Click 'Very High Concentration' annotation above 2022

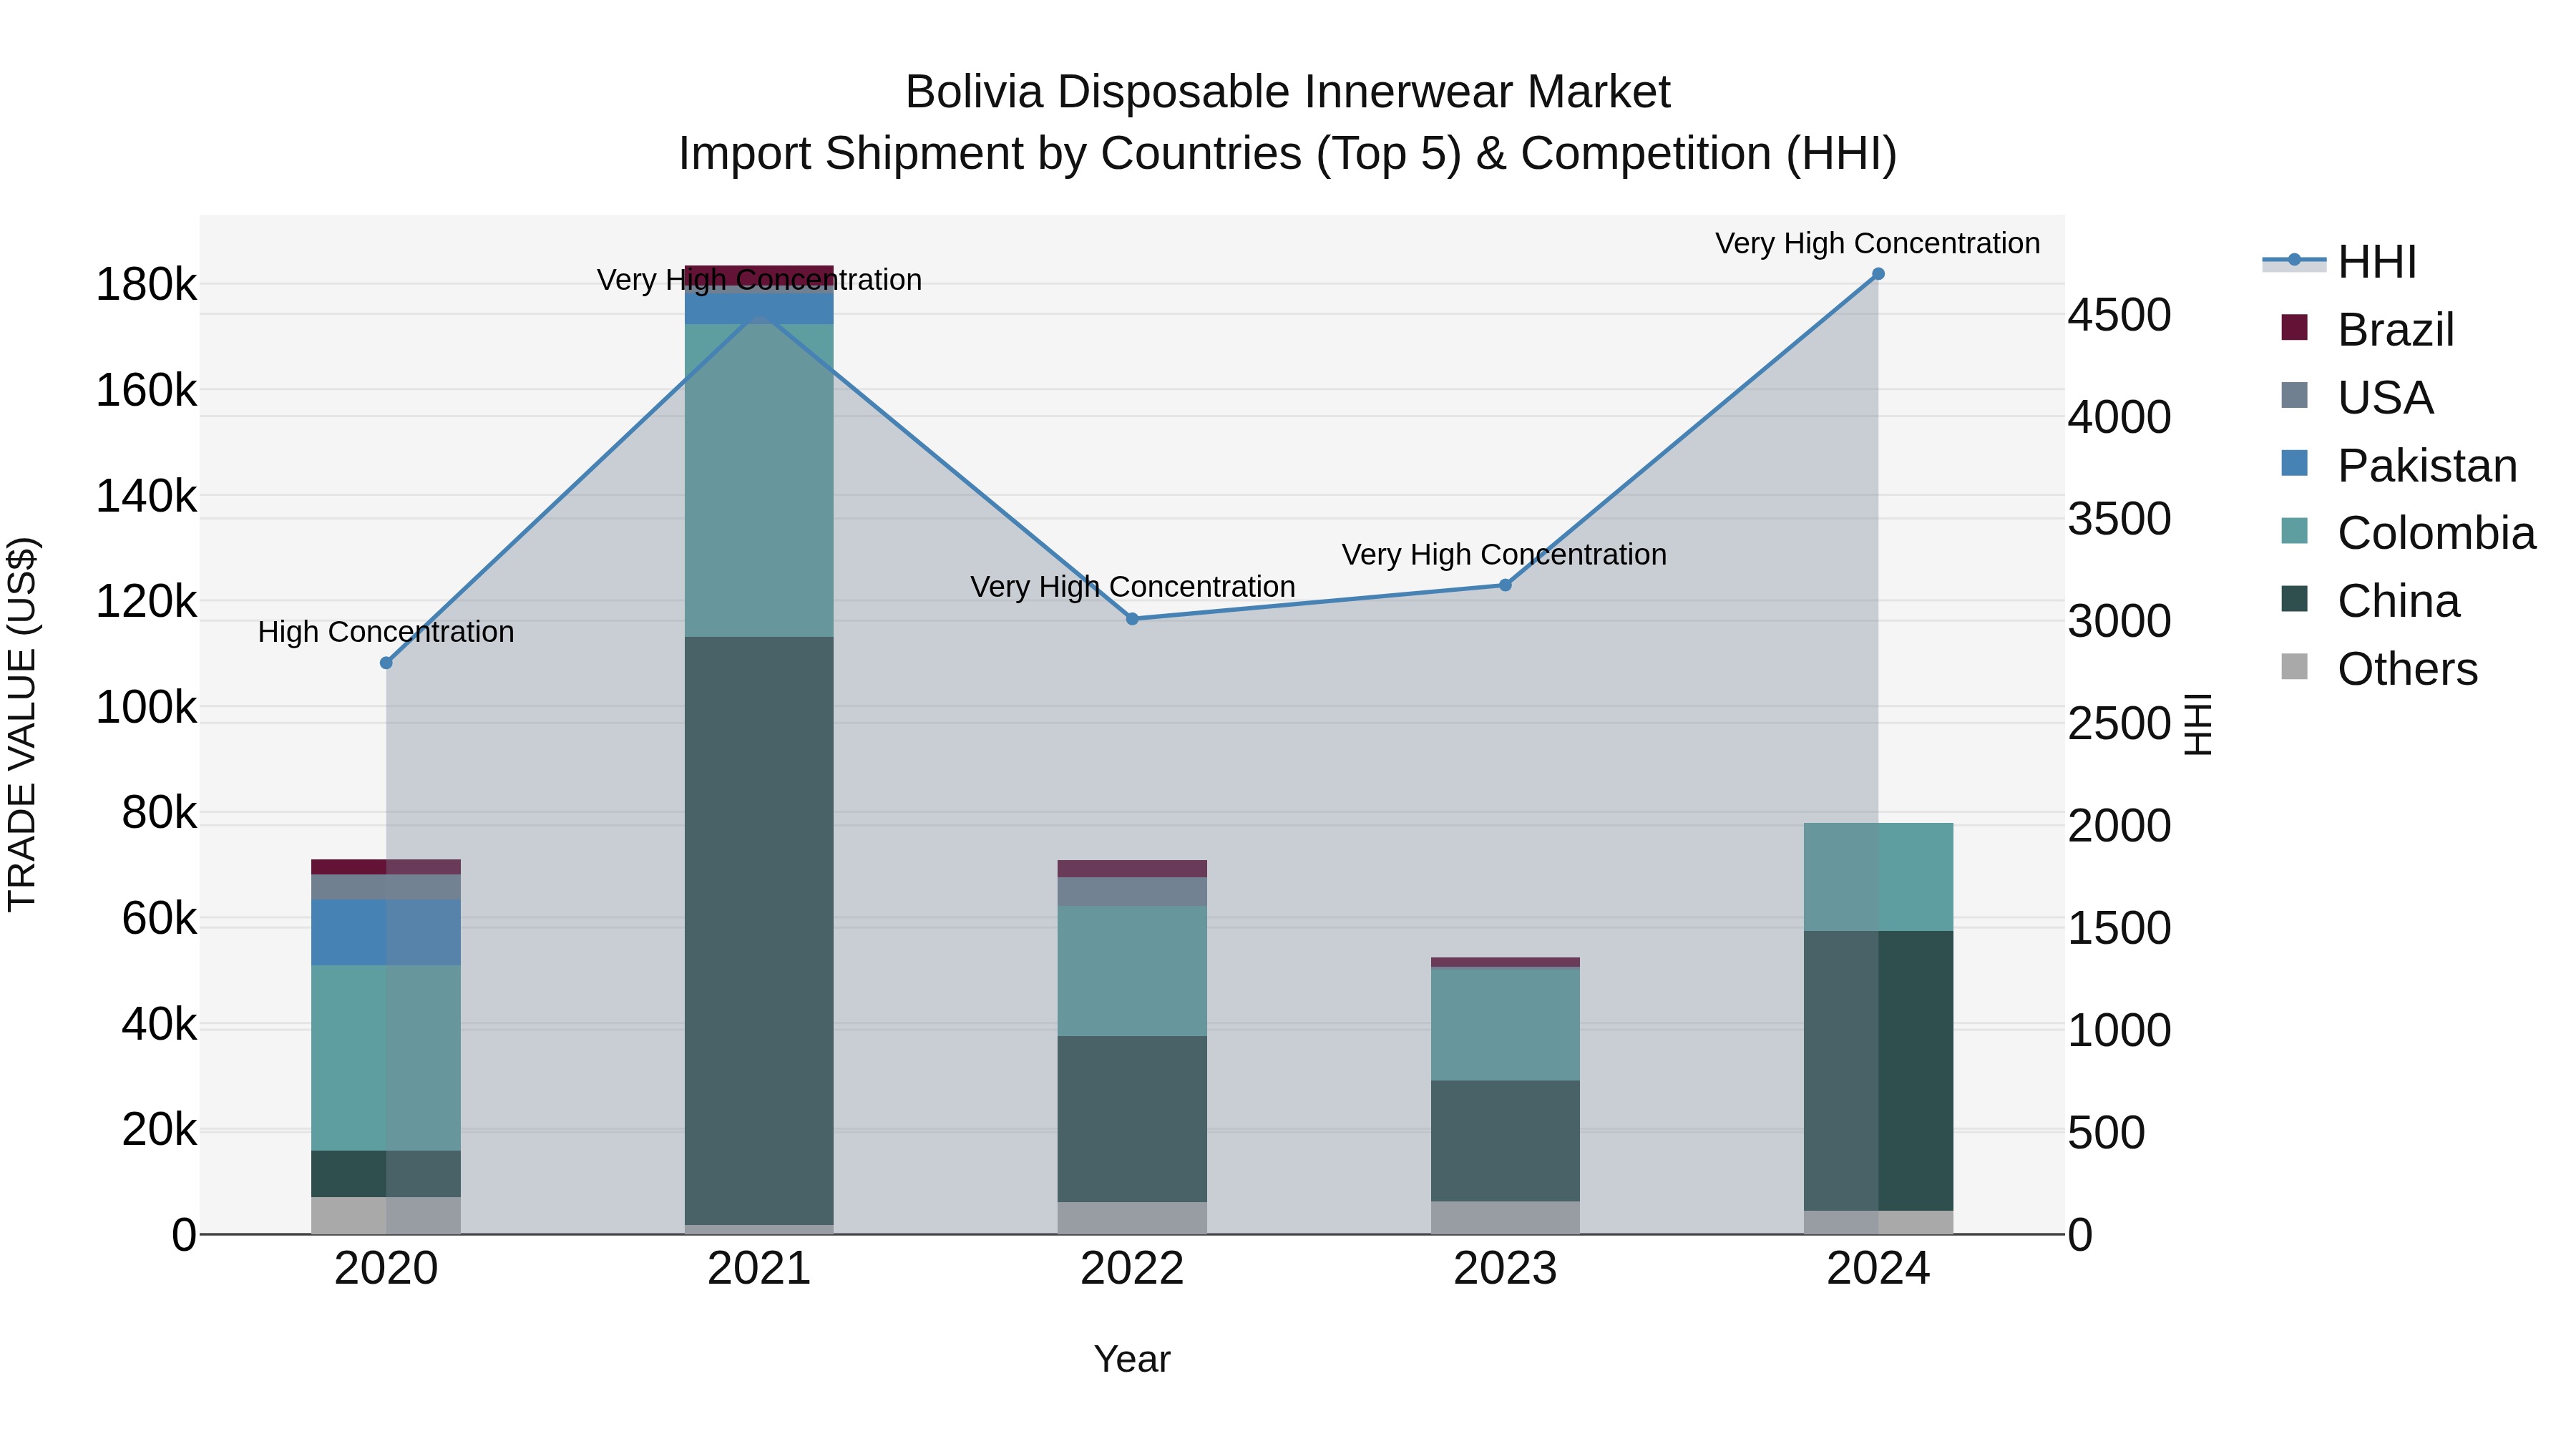click(x=1132, y=586)
